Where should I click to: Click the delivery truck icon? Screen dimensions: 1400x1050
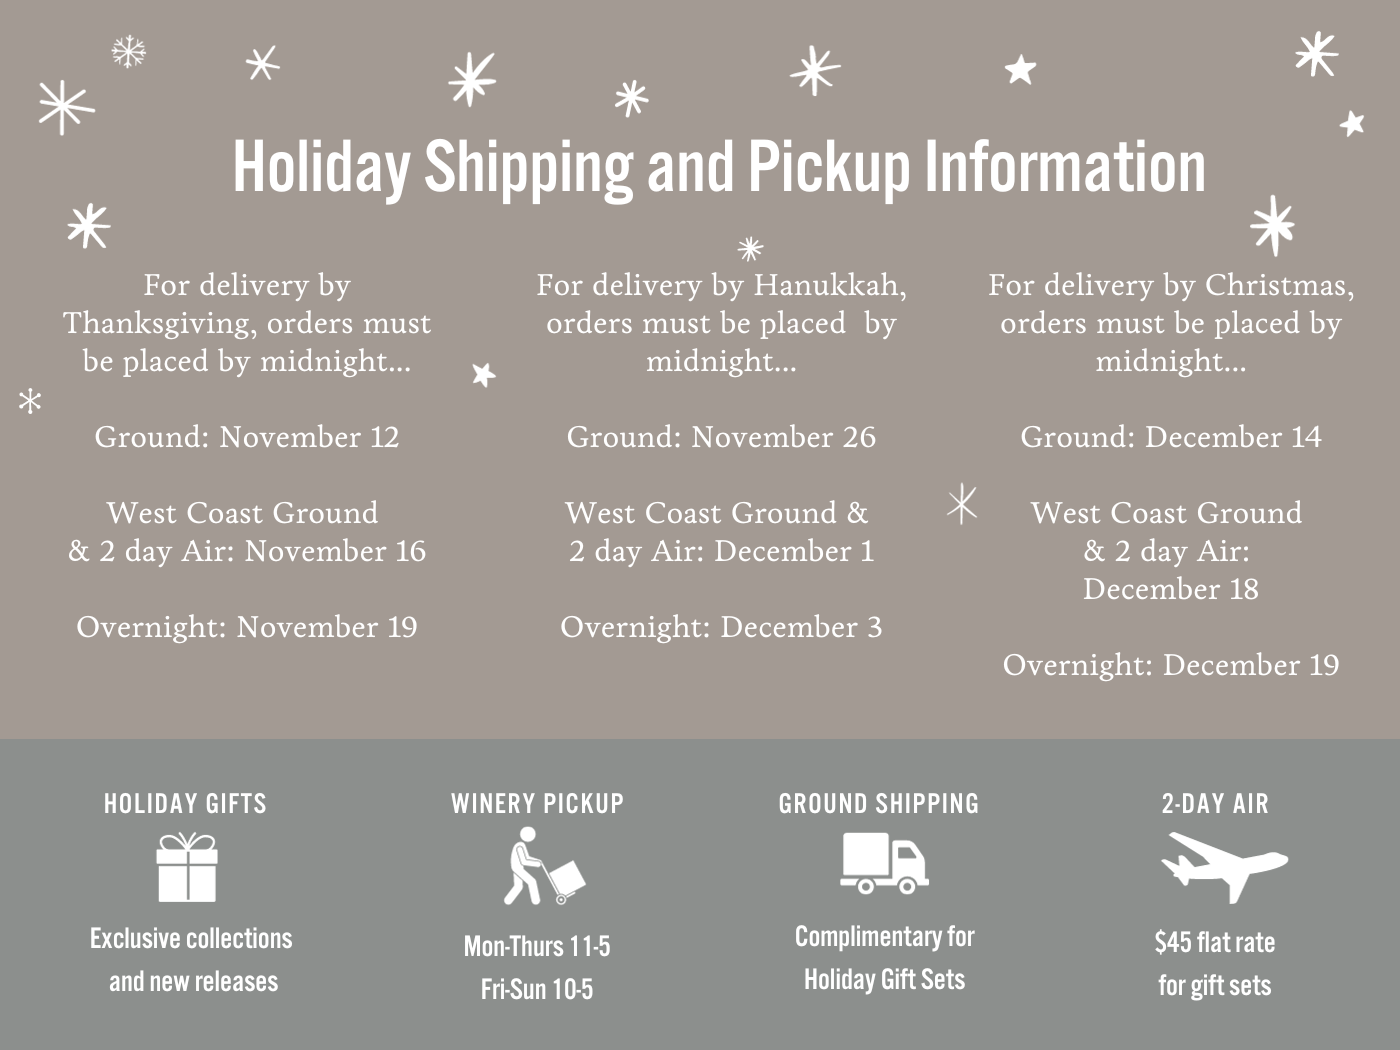[884, 862]
